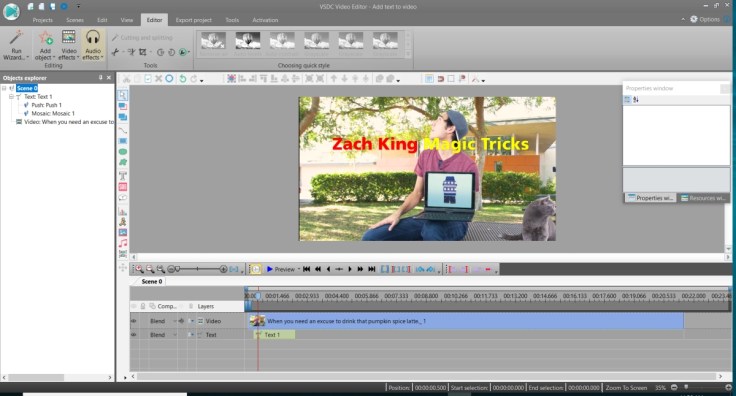Switch to the Properties window tab
The image size is (736, 396).
click(x=651, y=198)
